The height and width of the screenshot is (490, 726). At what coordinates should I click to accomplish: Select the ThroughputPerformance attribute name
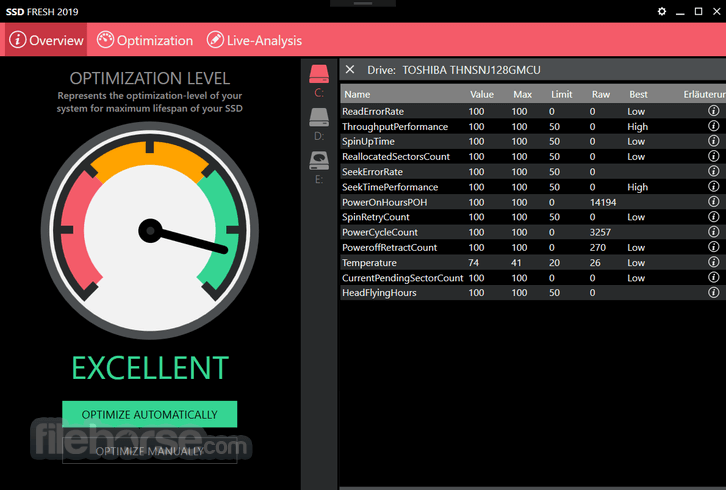coord(395,126)
